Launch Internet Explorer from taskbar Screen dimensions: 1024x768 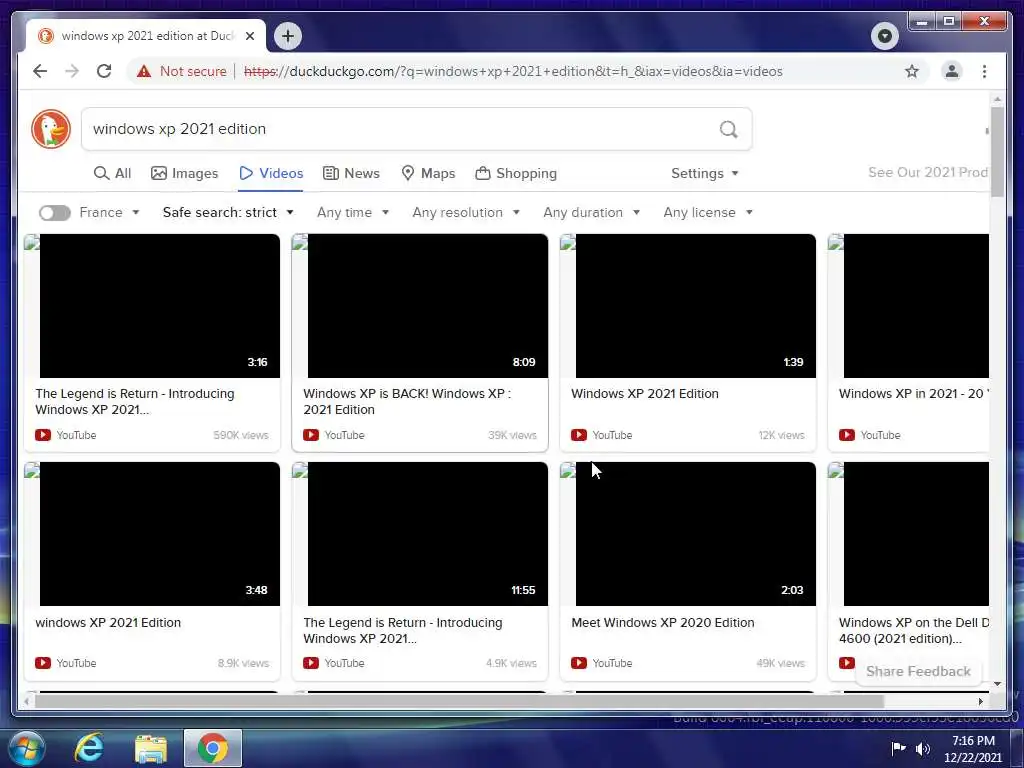click(89, 748)
